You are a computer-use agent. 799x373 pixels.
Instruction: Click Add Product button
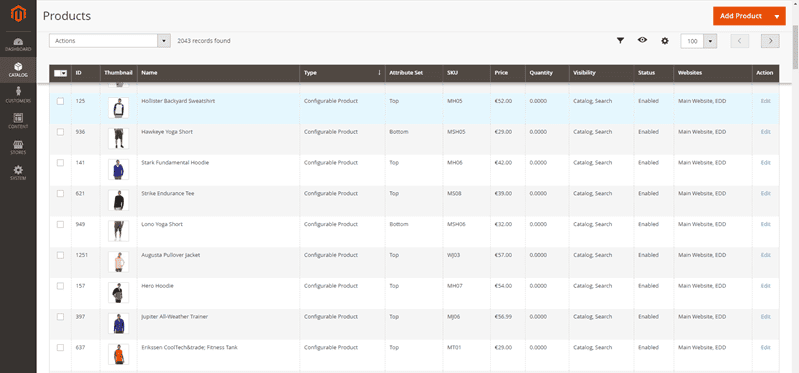pos(740,16)
